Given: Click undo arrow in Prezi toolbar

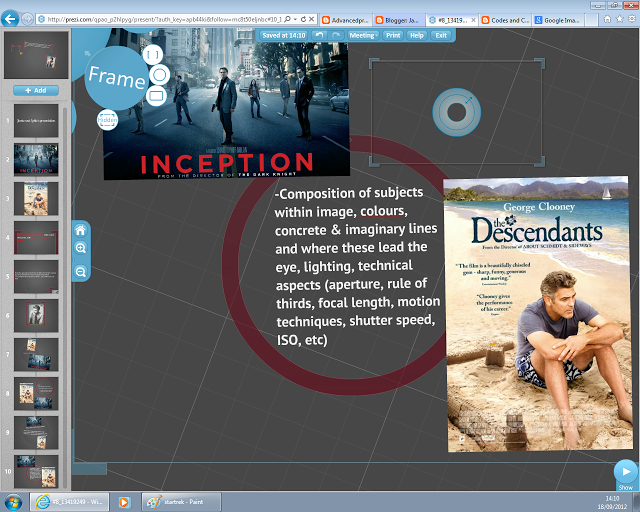Looking at the screenshot, I should 319,36.
